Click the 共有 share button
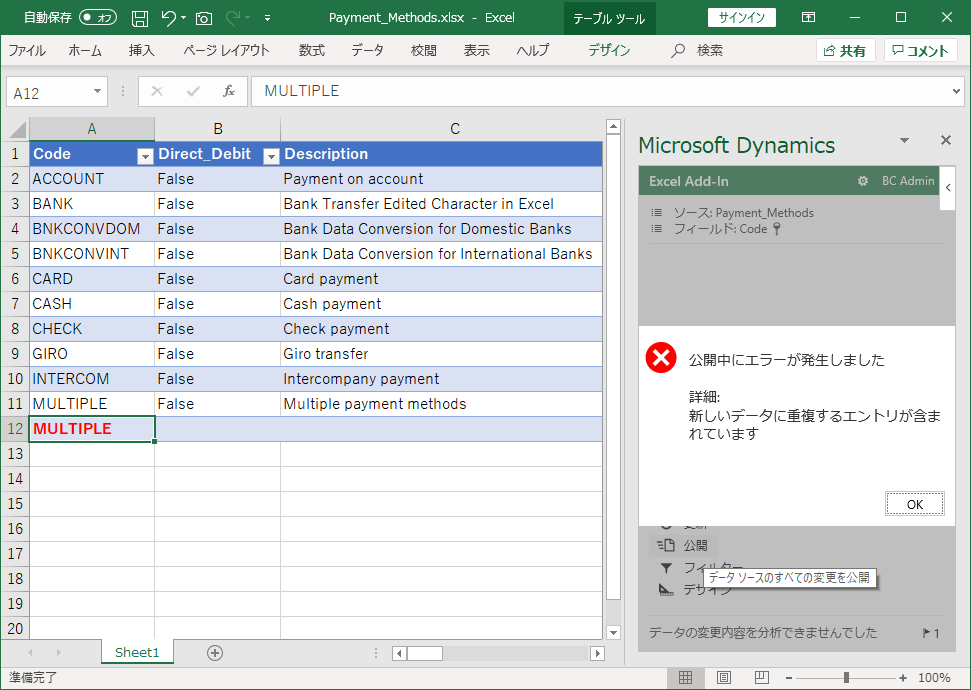Image resolution: width=971 pixels, height=690 pixels. pyautogui.click(x=845, y=51)
